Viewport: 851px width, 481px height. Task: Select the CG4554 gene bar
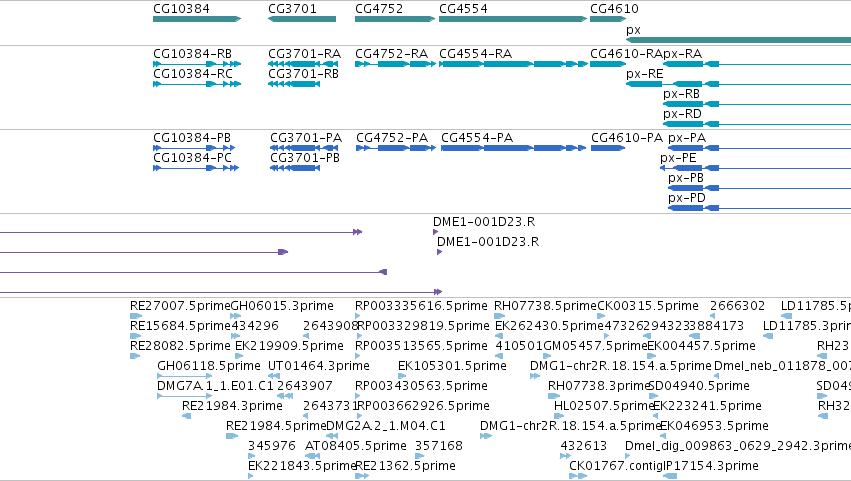coord(513,19)
